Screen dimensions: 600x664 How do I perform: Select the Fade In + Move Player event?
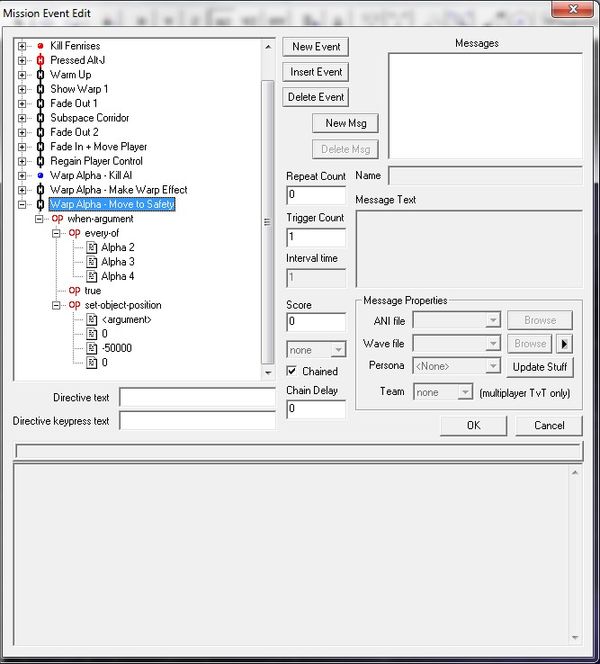coord(98,147)
